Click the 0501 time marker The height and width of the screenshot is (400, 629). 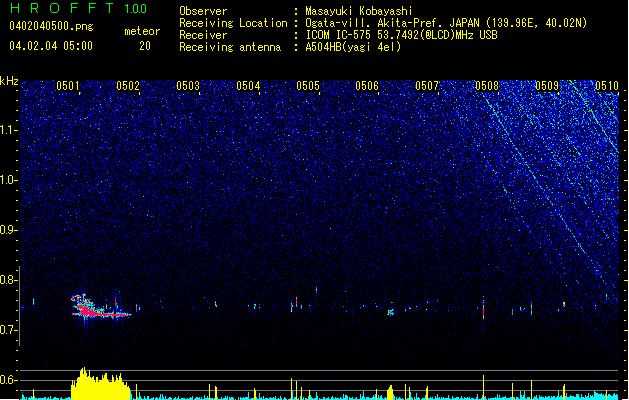click(68, 86)
